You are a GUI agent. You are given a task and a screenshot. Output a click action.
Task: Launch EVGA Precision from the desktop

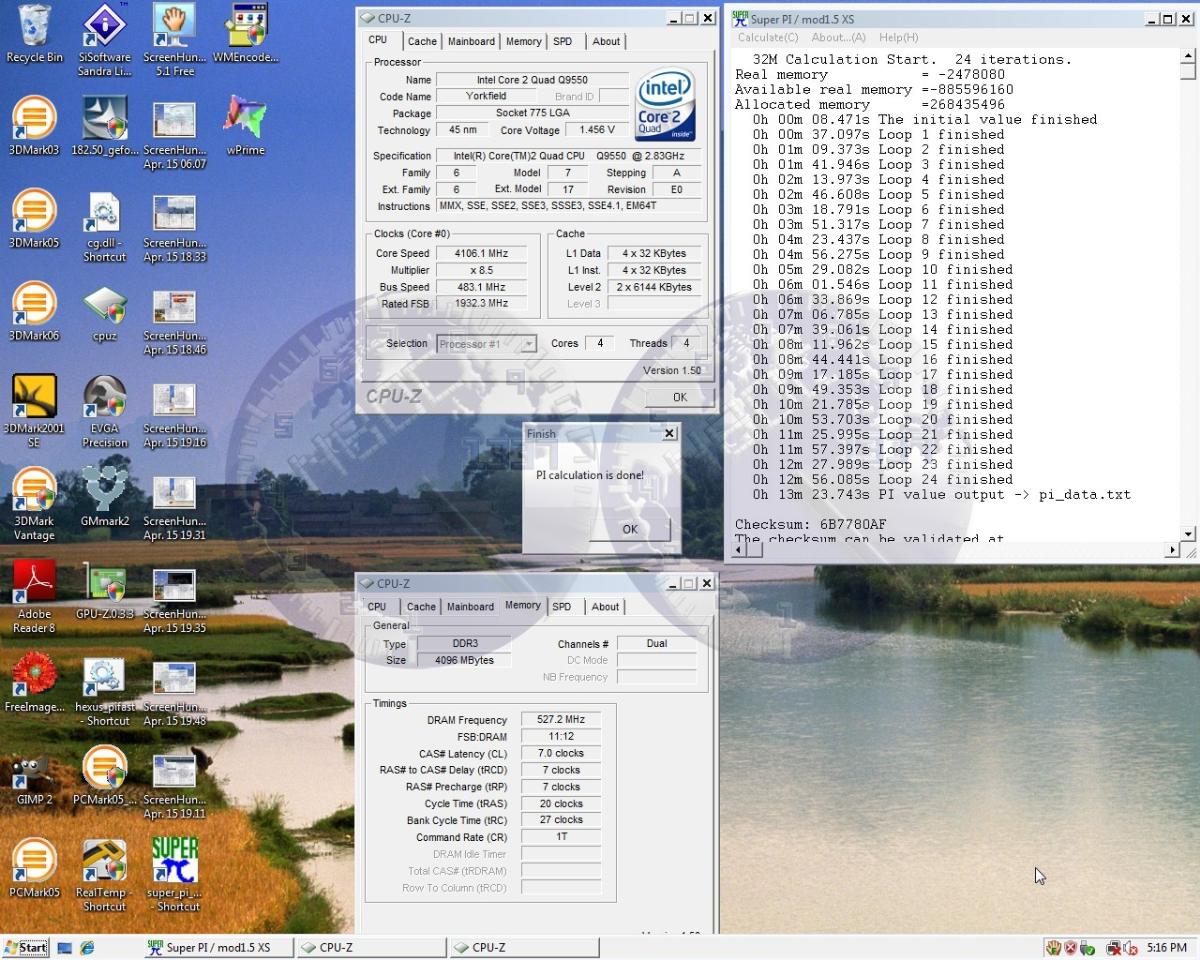(x=104, y=412)
